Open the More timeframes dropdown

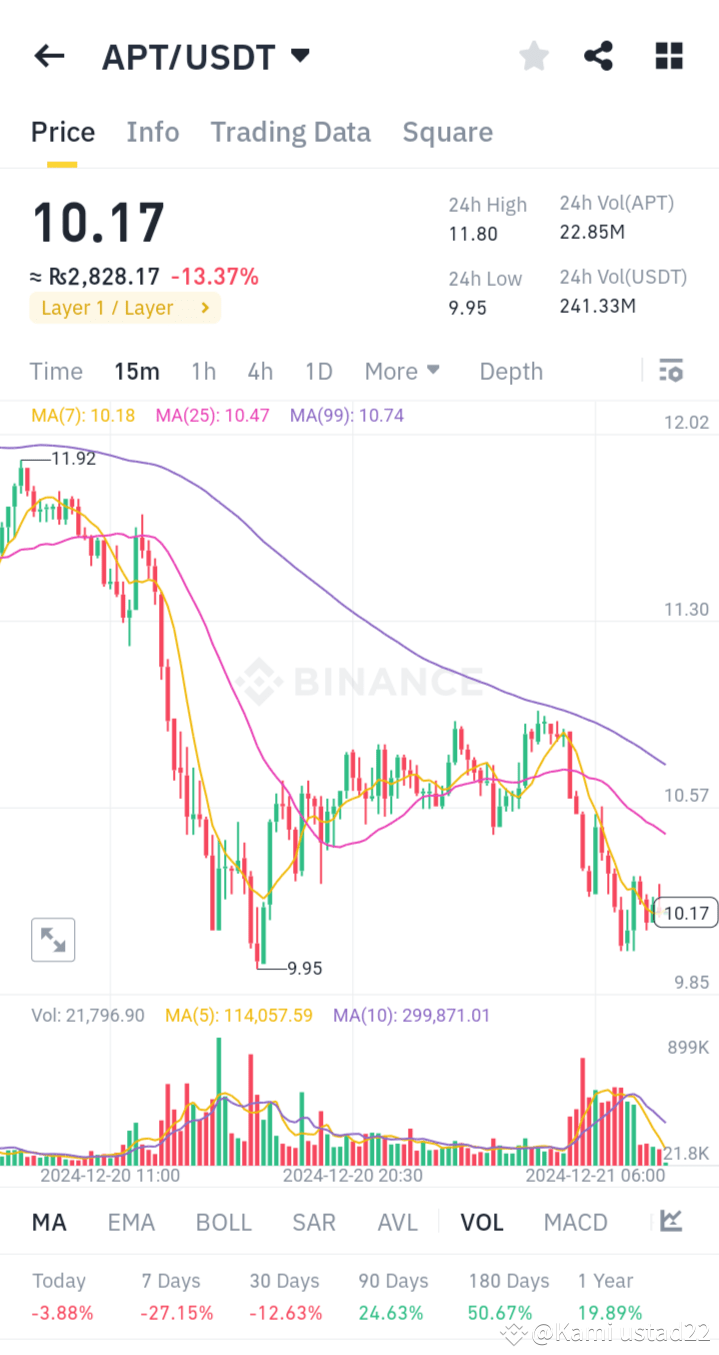(x=402, y=370)
